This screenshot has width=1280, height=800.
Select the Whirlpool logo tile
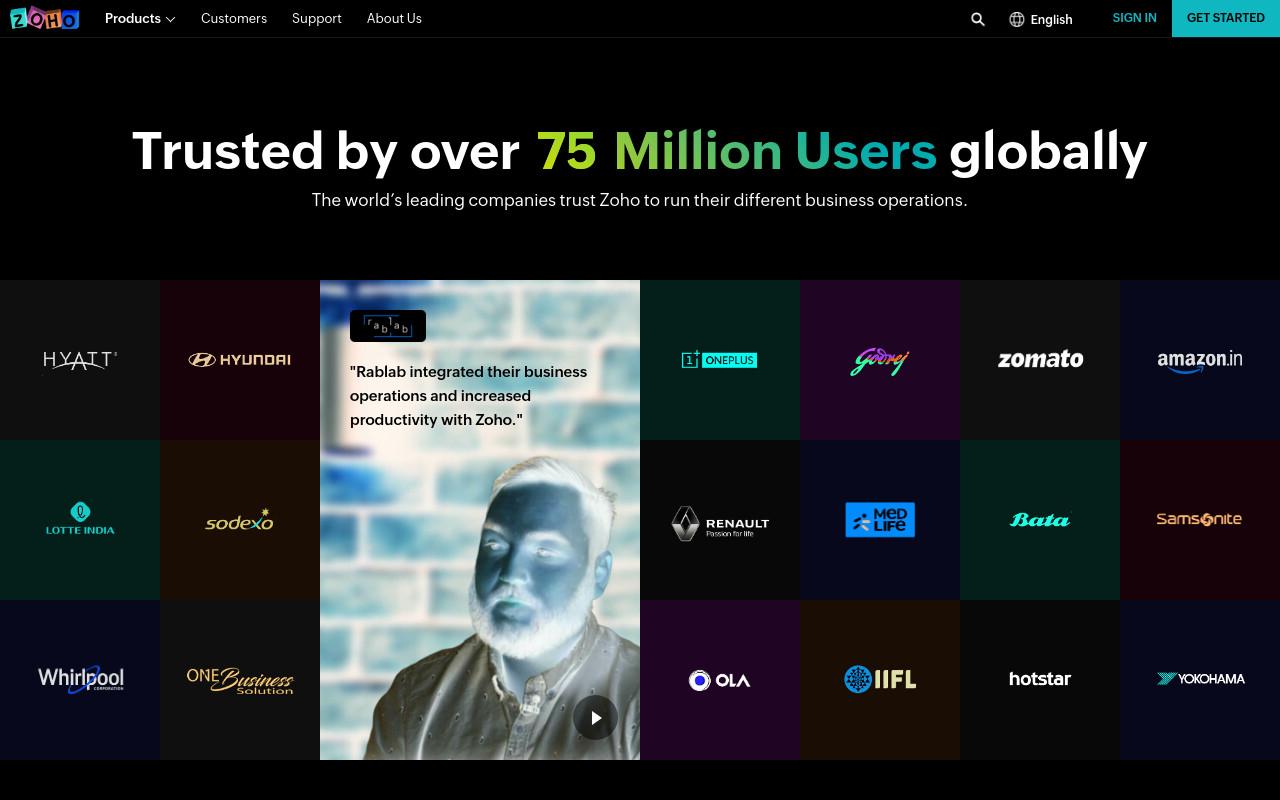[80, 680]
